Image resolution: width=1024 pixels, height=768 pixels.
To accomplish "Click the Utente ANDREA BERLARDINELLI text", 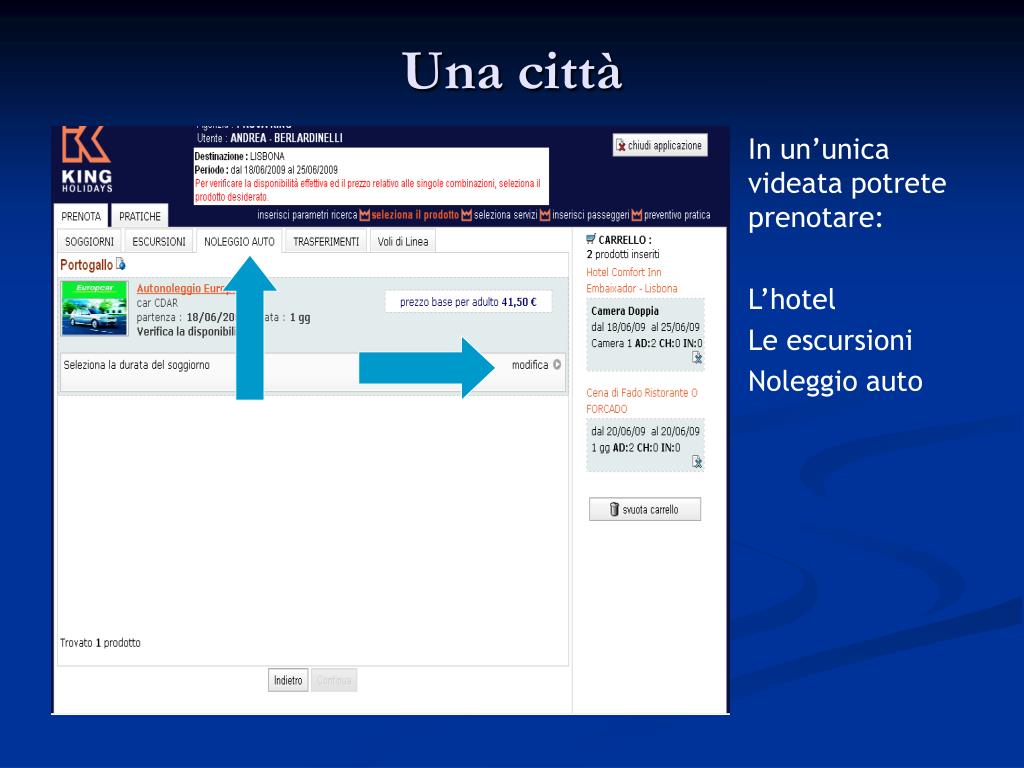I will tap(270, 138).
